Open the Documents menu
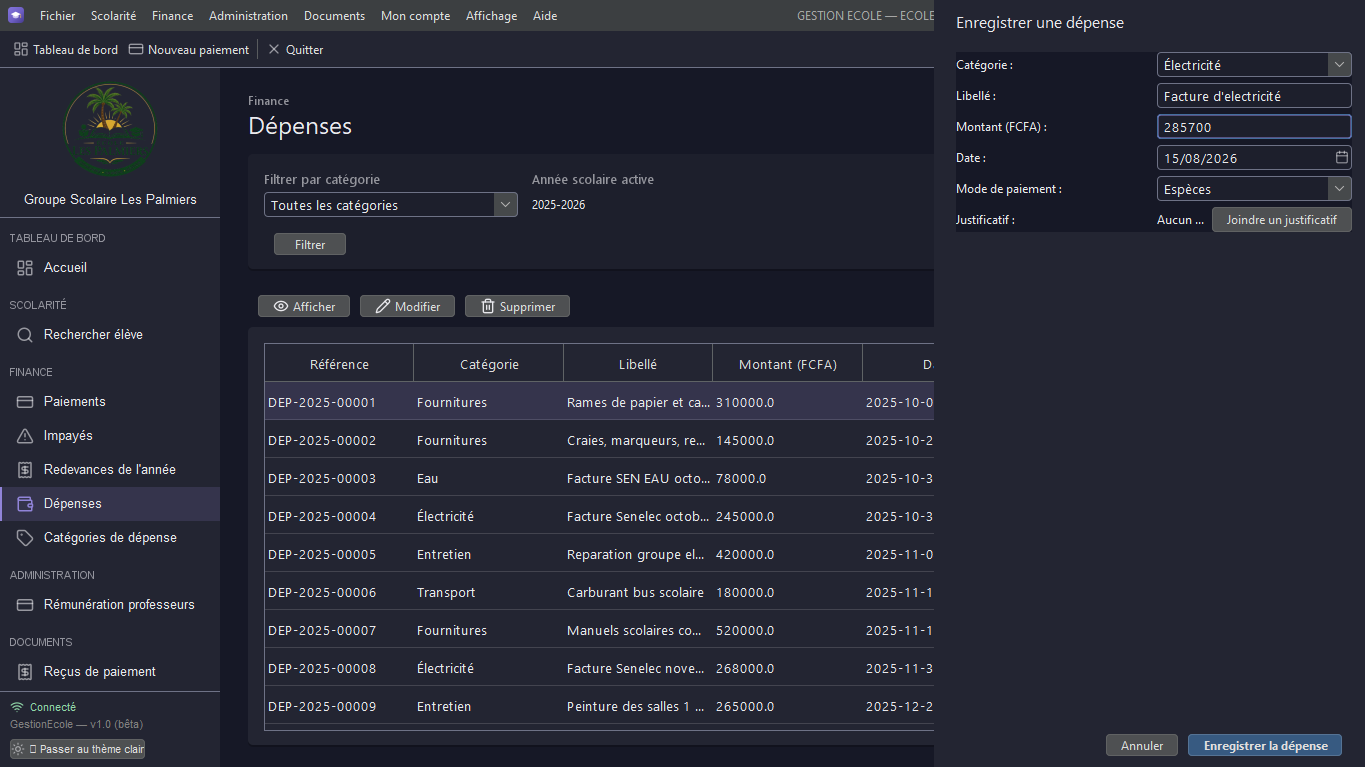Screen dimensions: 1365x767 click(x=334, y=15)
